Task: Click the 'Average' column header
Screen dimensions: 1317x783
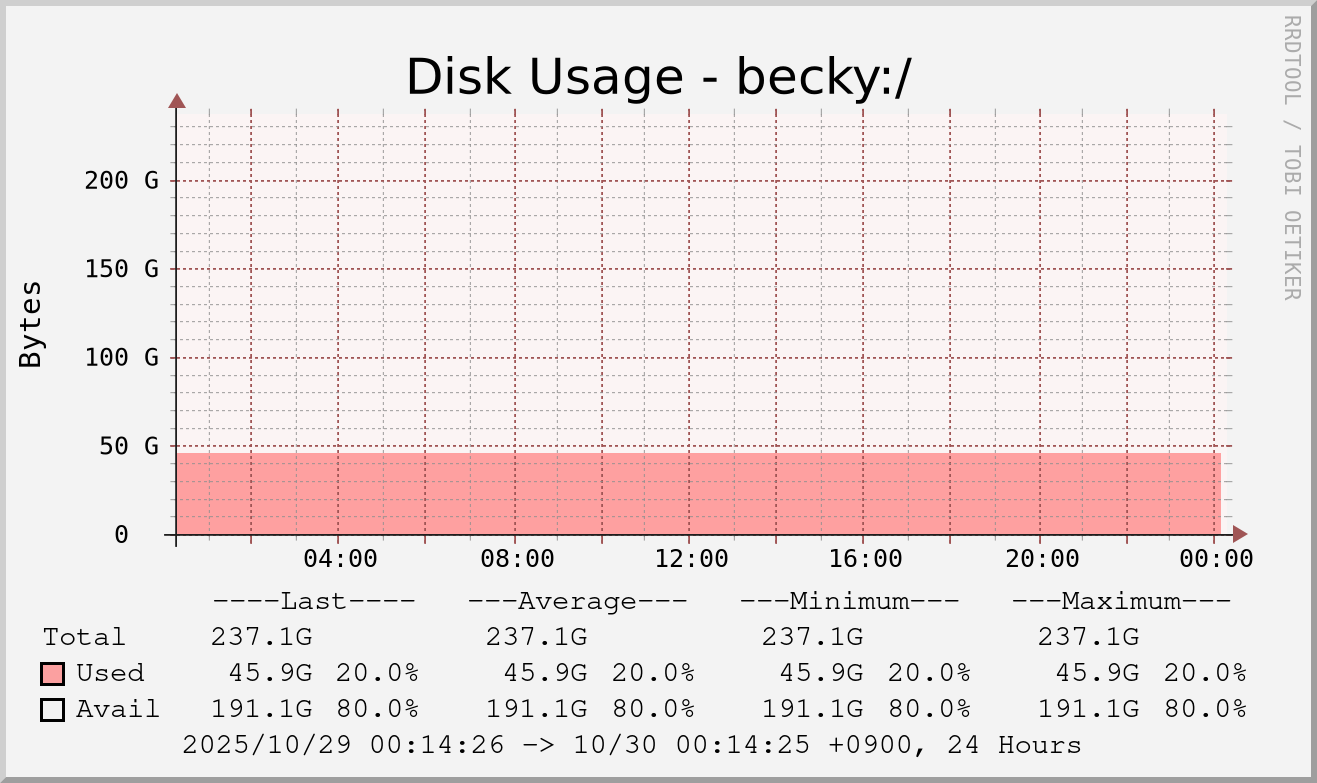Action: [577, 602]
